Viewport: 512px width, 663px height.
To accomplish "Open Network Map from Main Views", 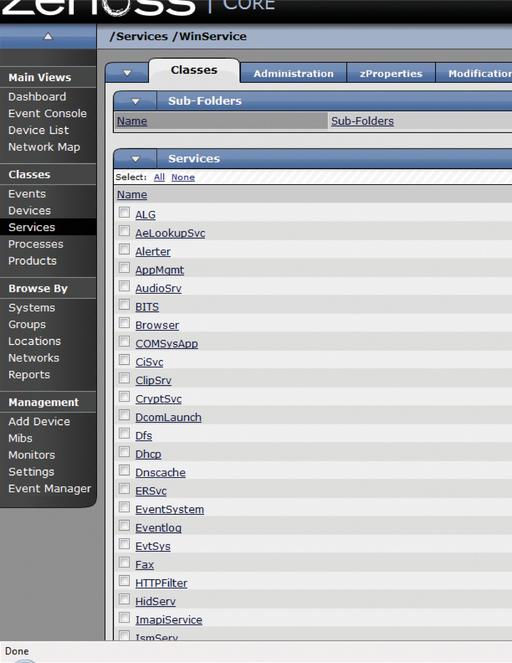I will coord(44,147).
